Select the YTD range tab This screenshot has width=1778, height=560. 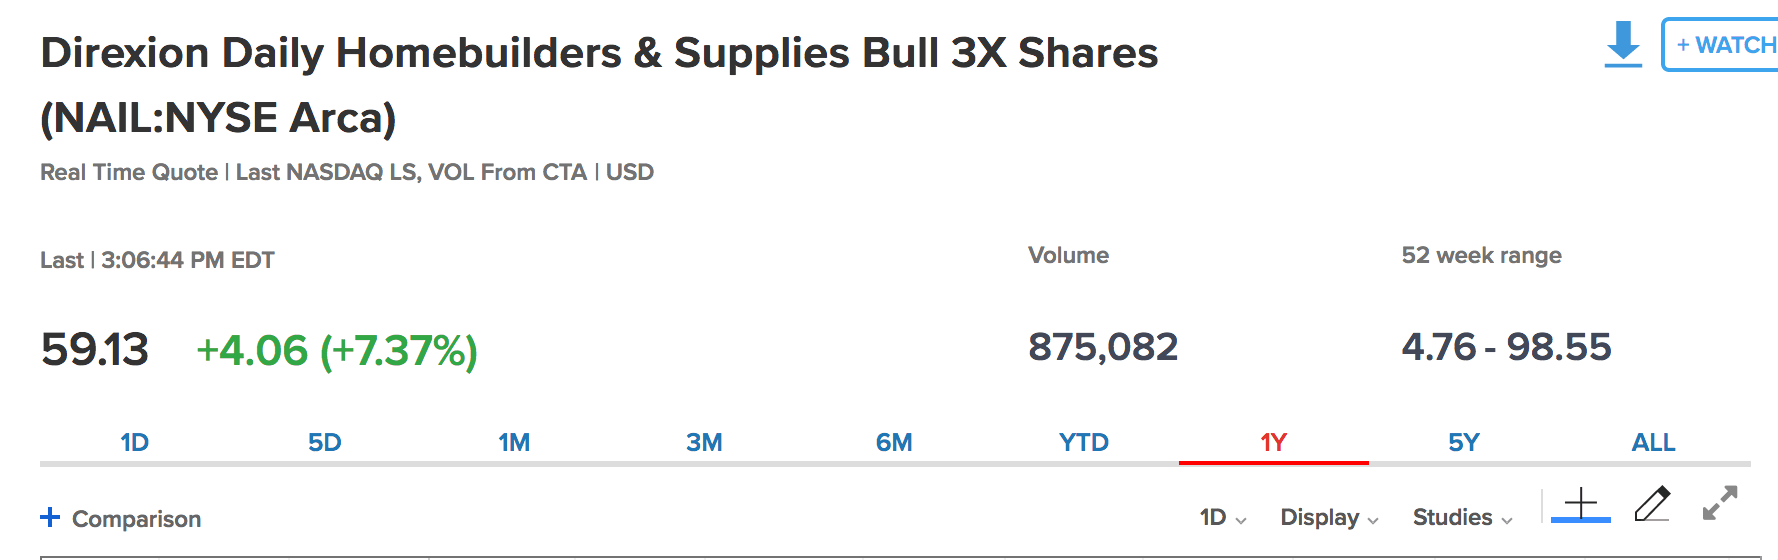1084,442
